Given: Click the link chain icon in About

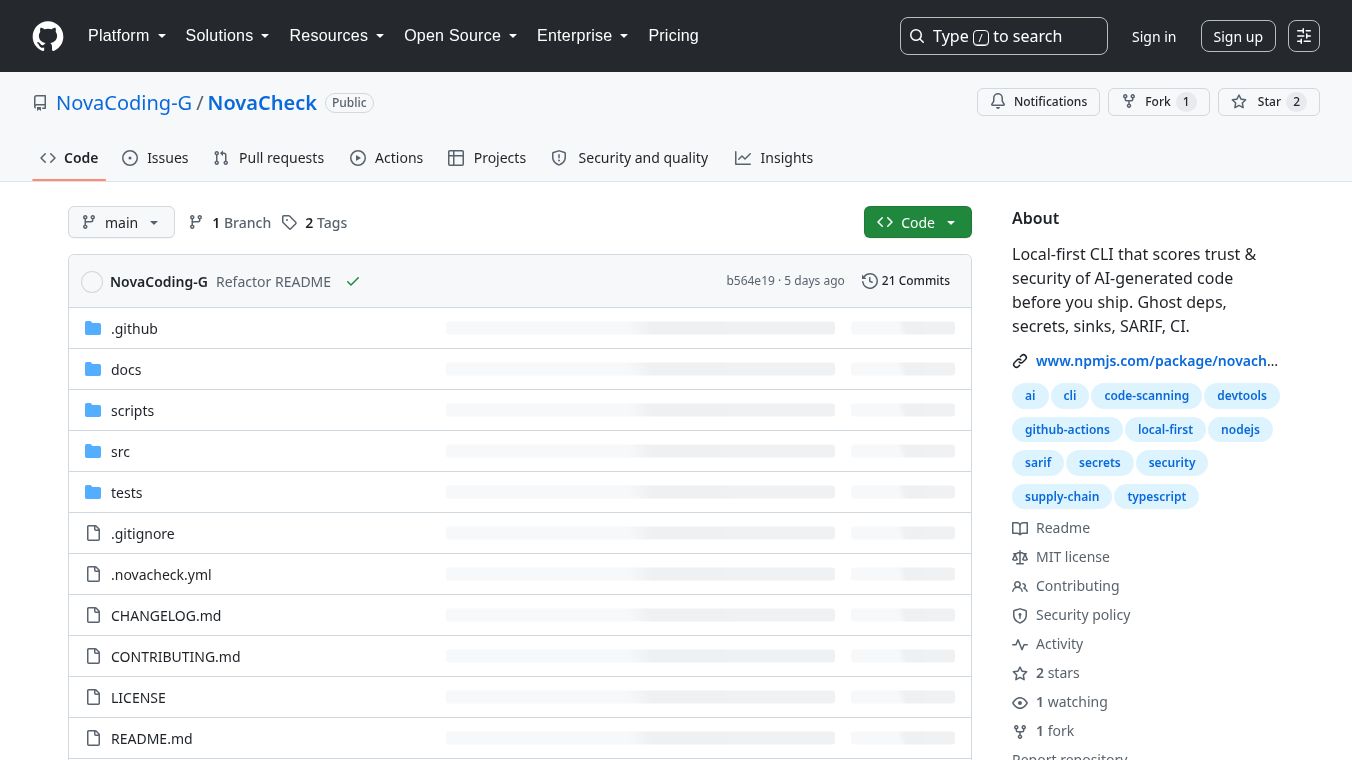Looking at the screenshot, I should (1020, 361).
